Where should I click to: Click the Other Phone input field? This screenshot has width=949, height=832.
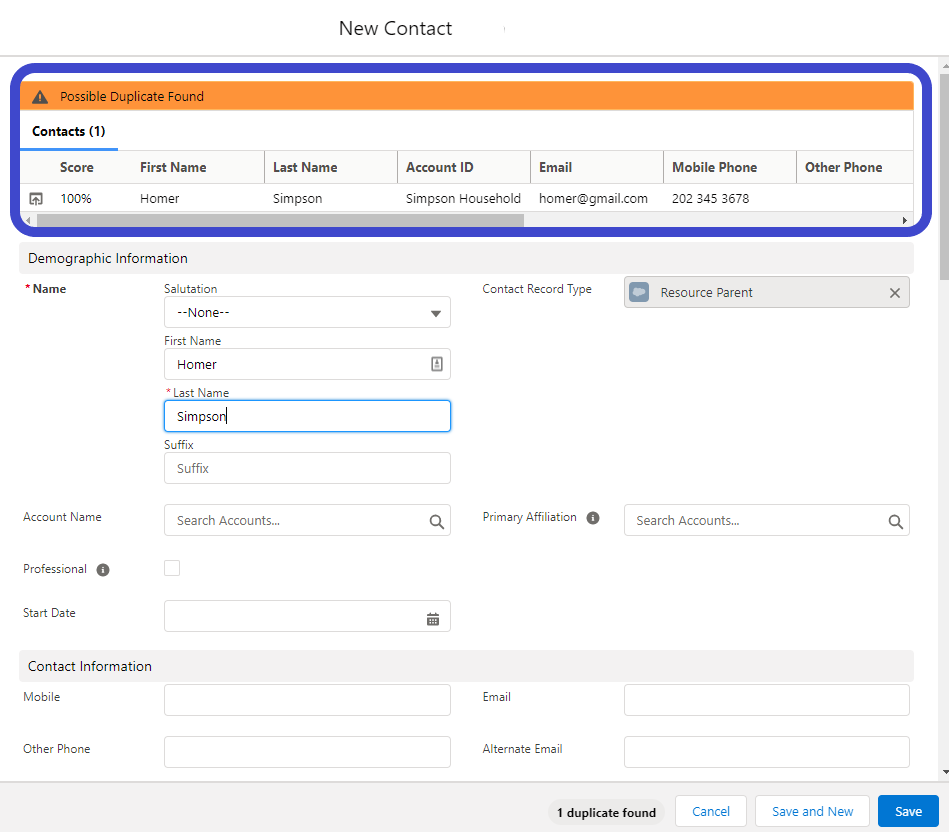click(x=307, y=752)
